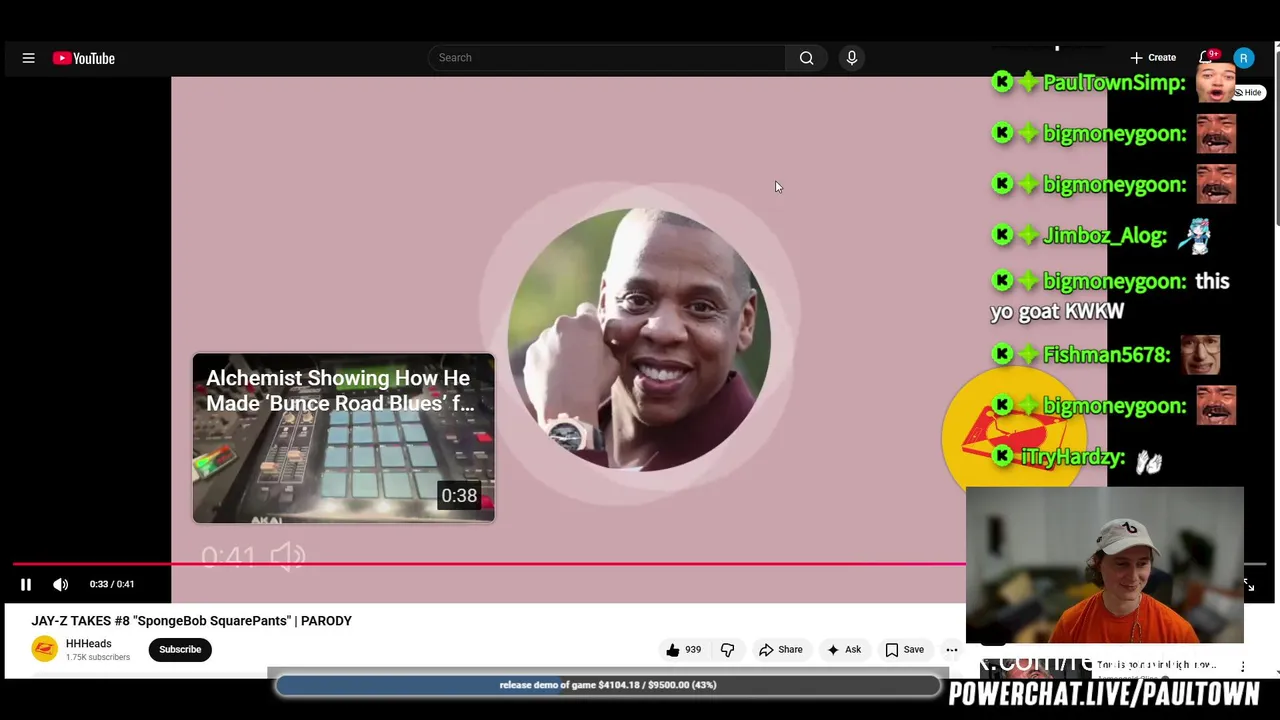
Task: Open the three-dot menu below webcam
Action: pyautogui.click(x=1243, y=666)
